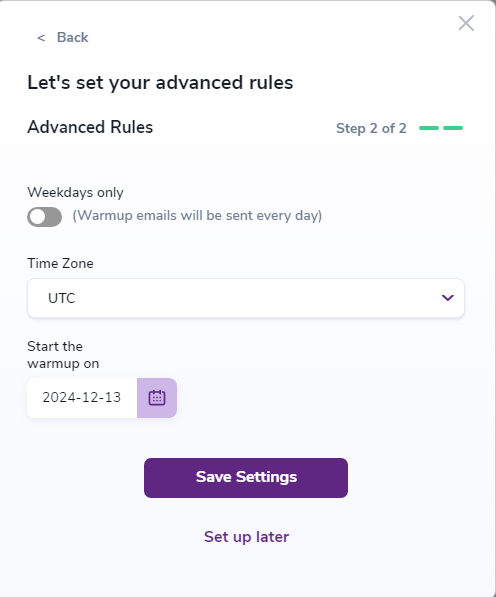Viewport: 496px width, 597px height.
Task: Click the Save Settings button
Action: [246, 478]
